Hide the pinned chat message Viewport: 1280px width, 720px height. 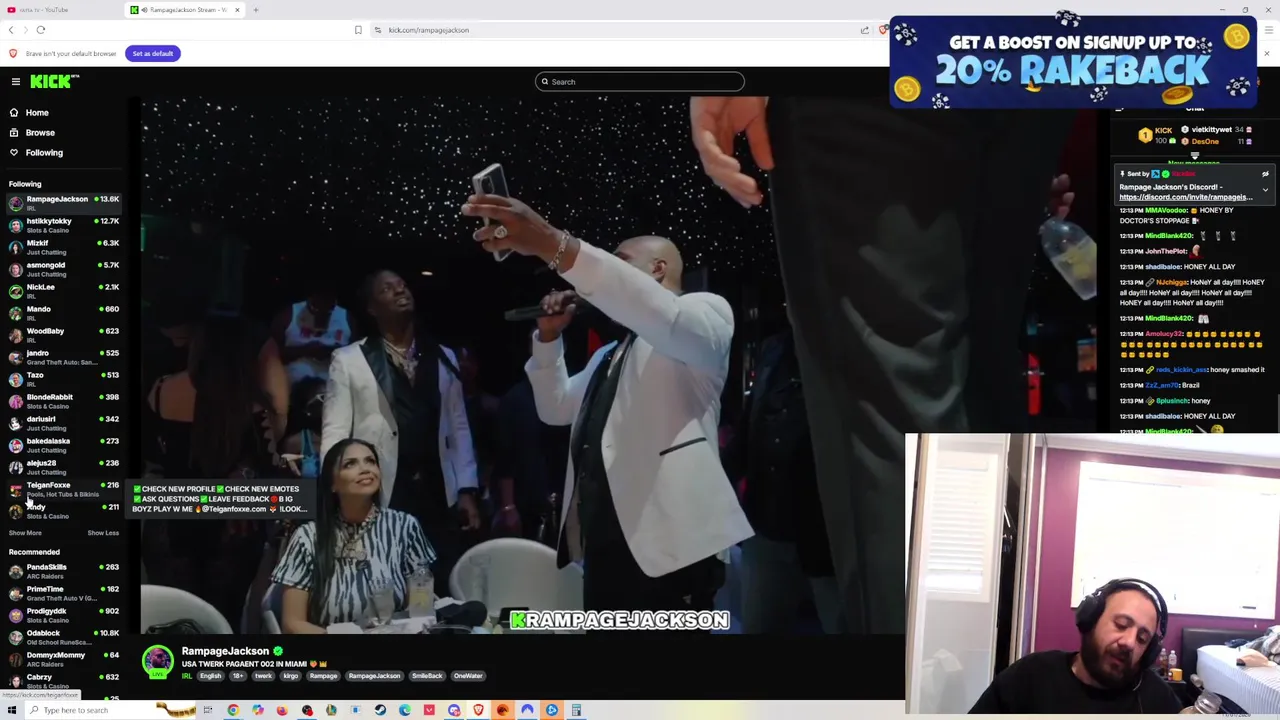coord(1265,174)
